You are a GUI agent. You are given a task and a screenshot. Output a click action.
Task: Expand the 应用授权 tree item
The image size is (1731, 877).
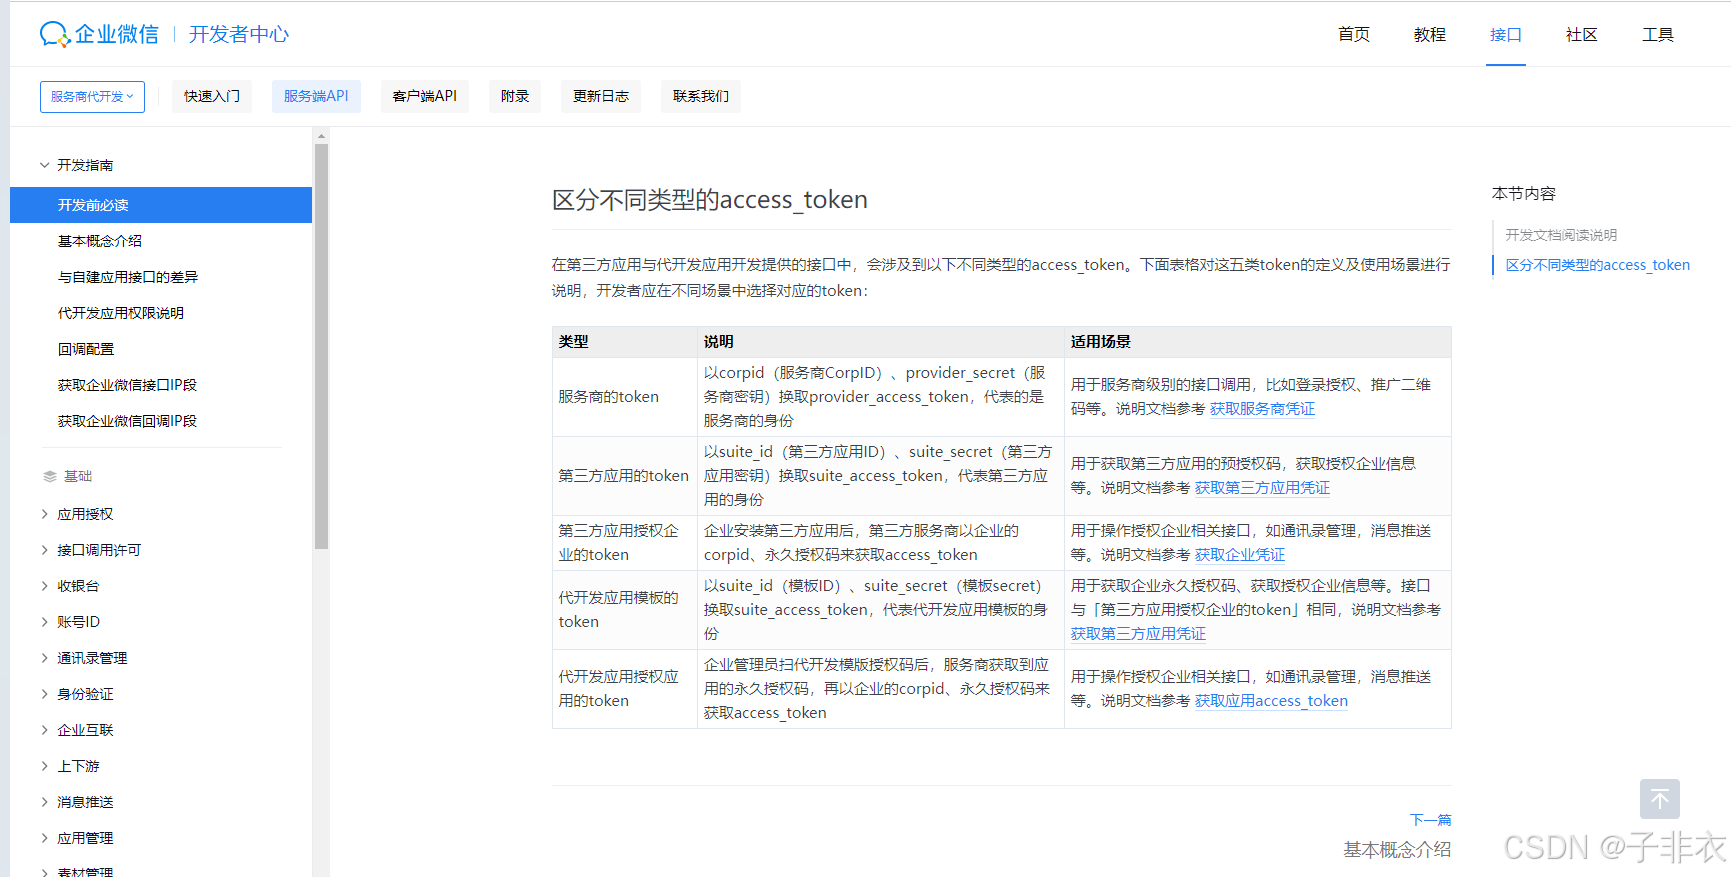pyautogui.click(x=44, y=514)
